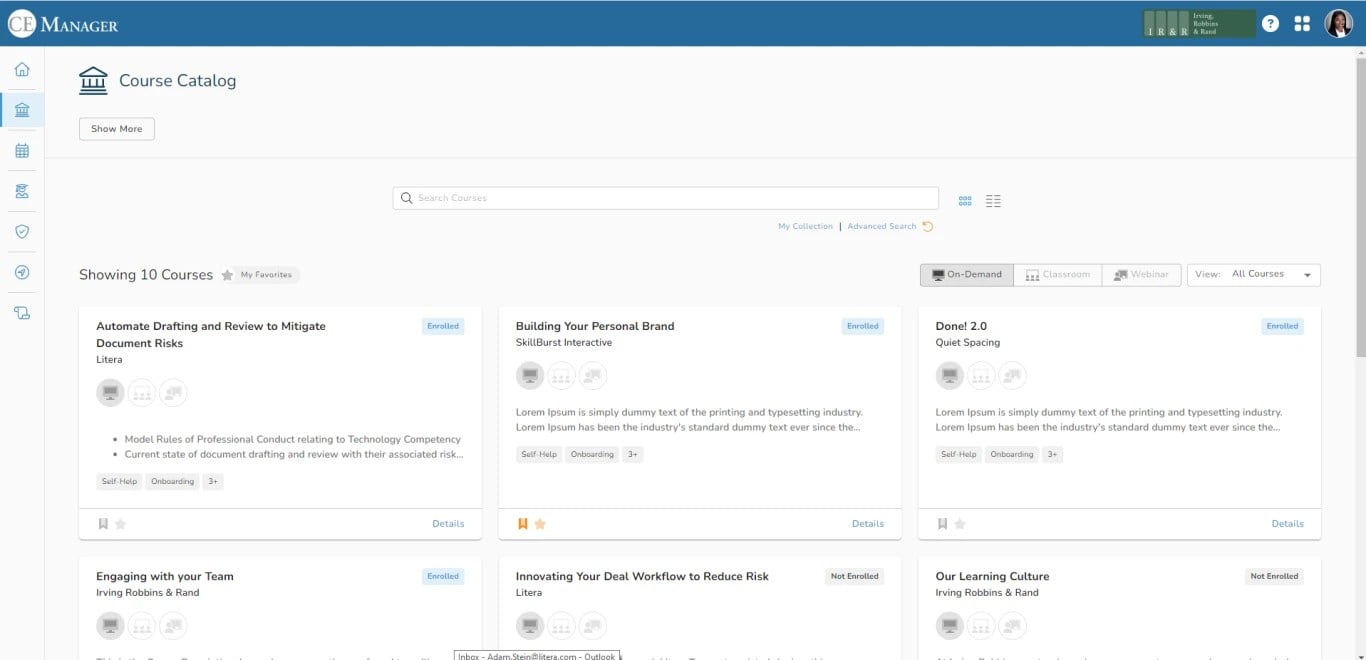Select the Webinar tab
Viewport: 1366px width, 660px height.
[1141, 274]
